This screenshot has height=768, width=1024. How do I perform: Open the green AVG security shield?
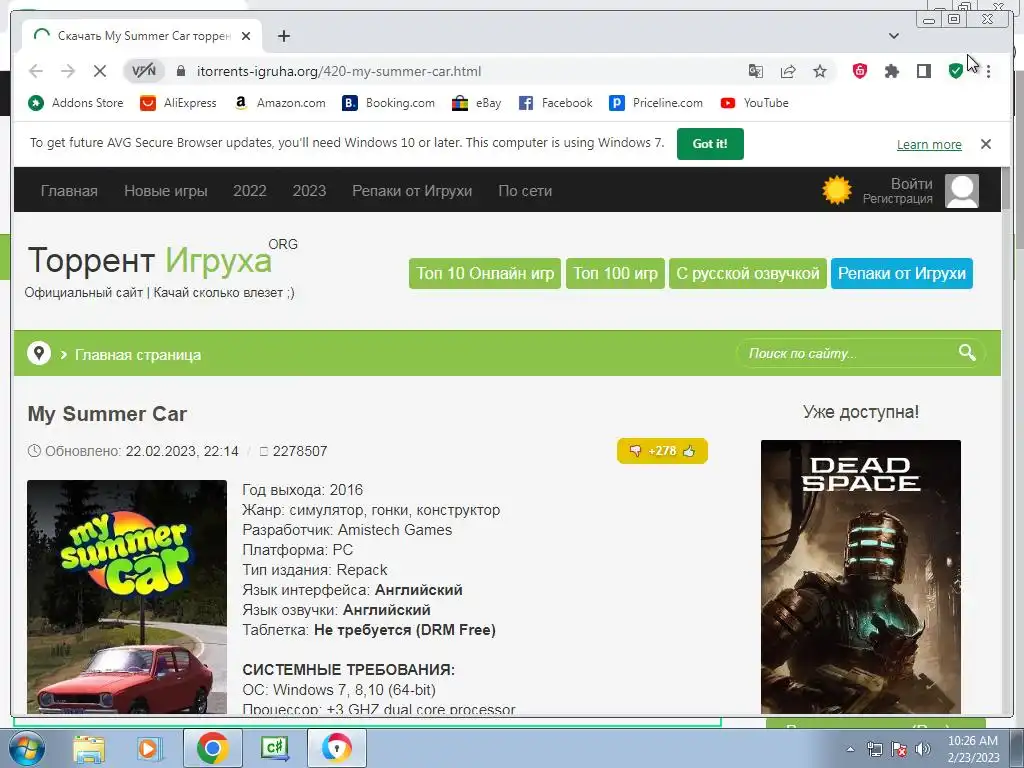[955, 71]
